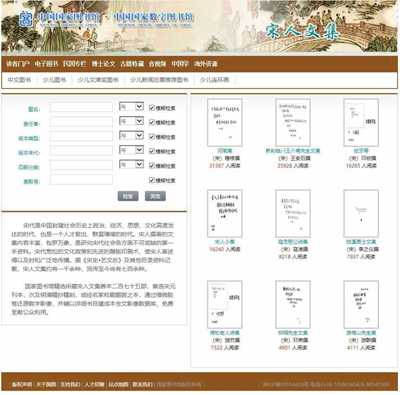400x395 pixels.
Task: Focus the 版本类型 input field
Action: (x=81, y=136)
